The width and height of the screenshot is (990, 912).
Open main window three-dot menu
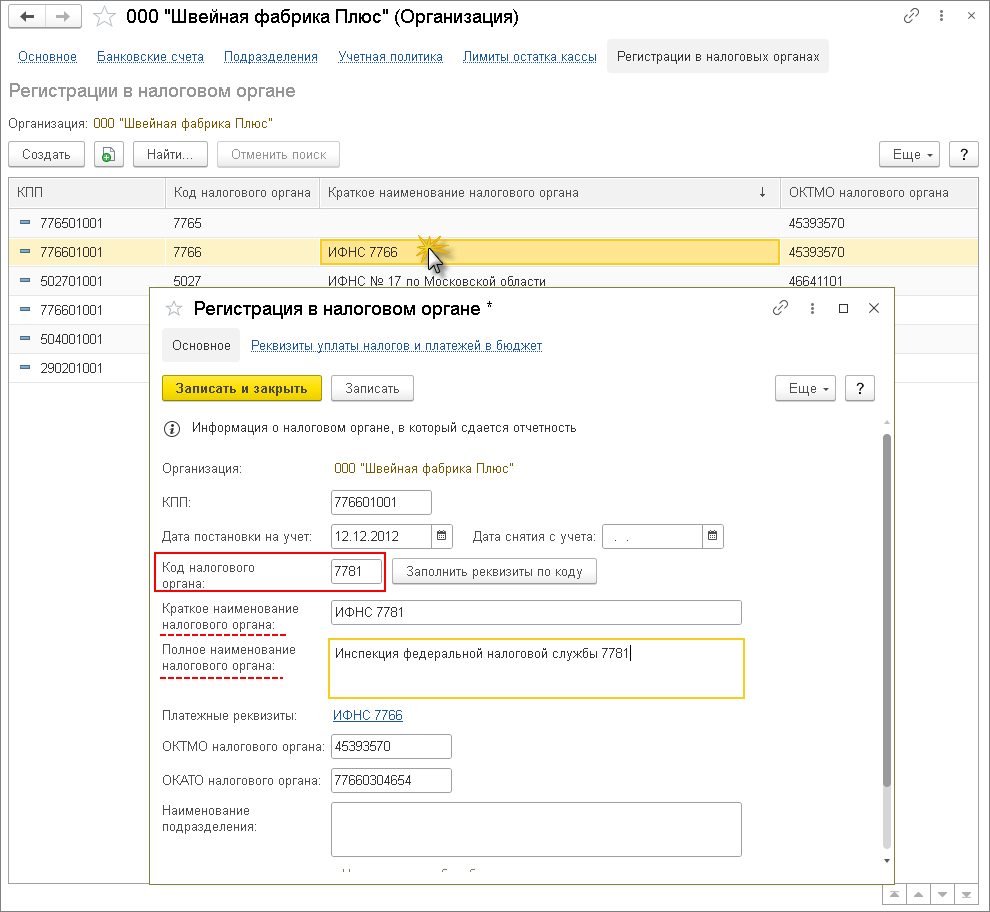941,16
